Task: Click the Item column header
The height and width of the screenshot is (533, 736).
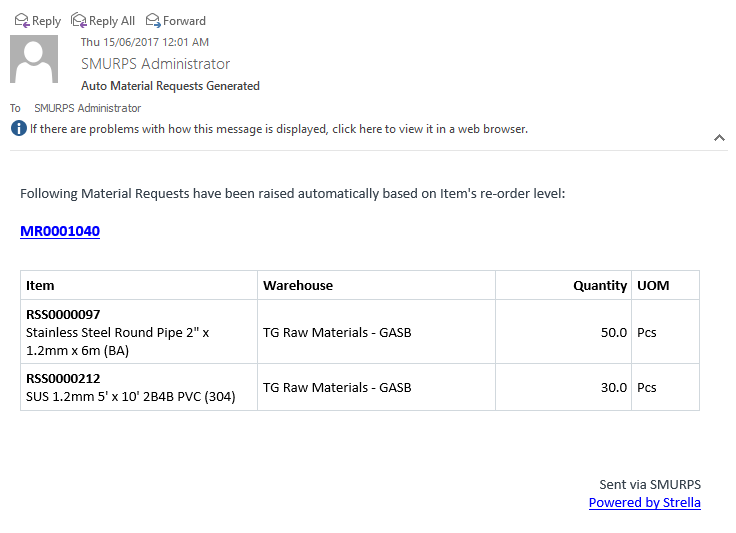Action: pos(40,285)
